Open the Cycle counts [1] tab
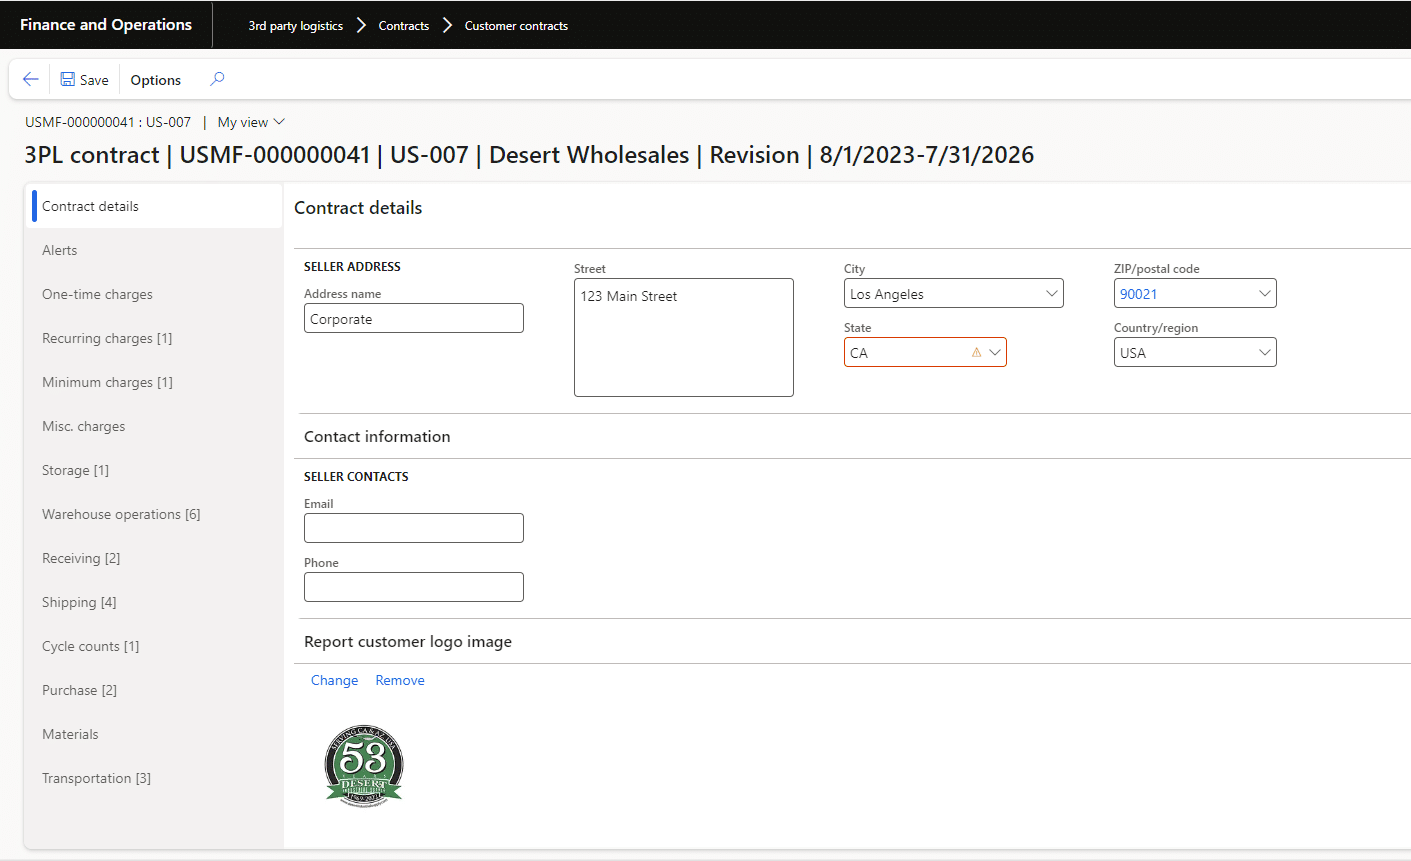Screen dimensions: 1411x861 pyautogui.click(x=154, y=646)
